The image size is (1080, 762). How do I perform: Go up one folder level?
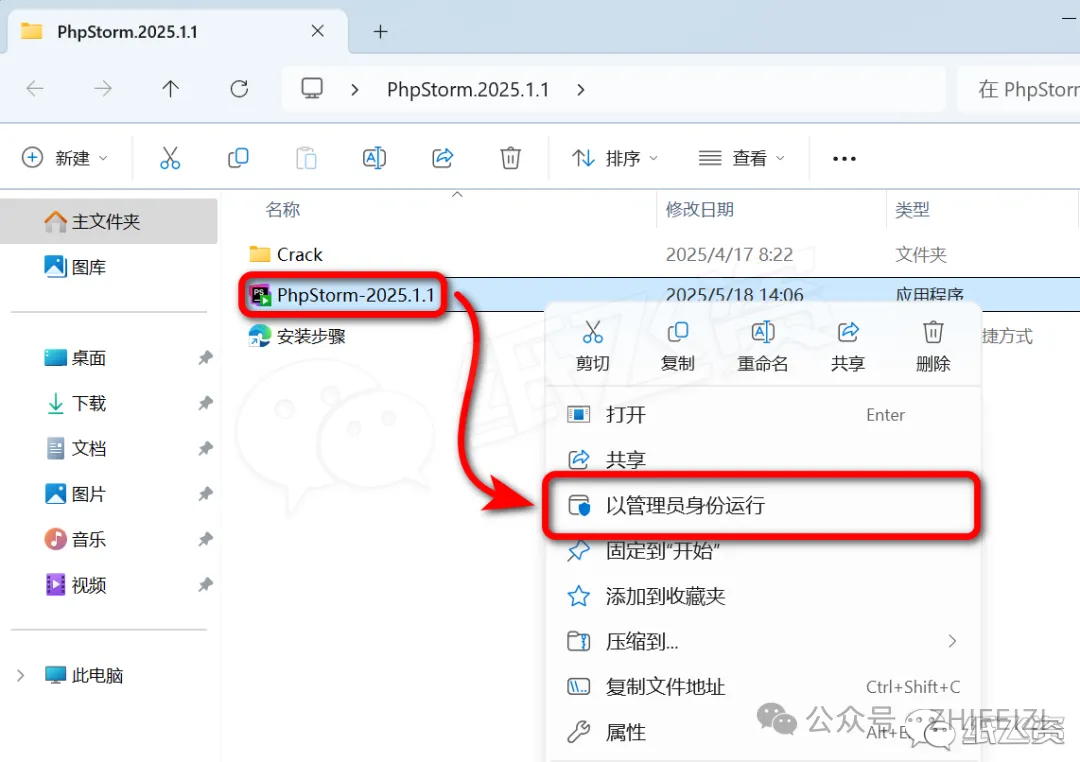(x=170, y=89)
